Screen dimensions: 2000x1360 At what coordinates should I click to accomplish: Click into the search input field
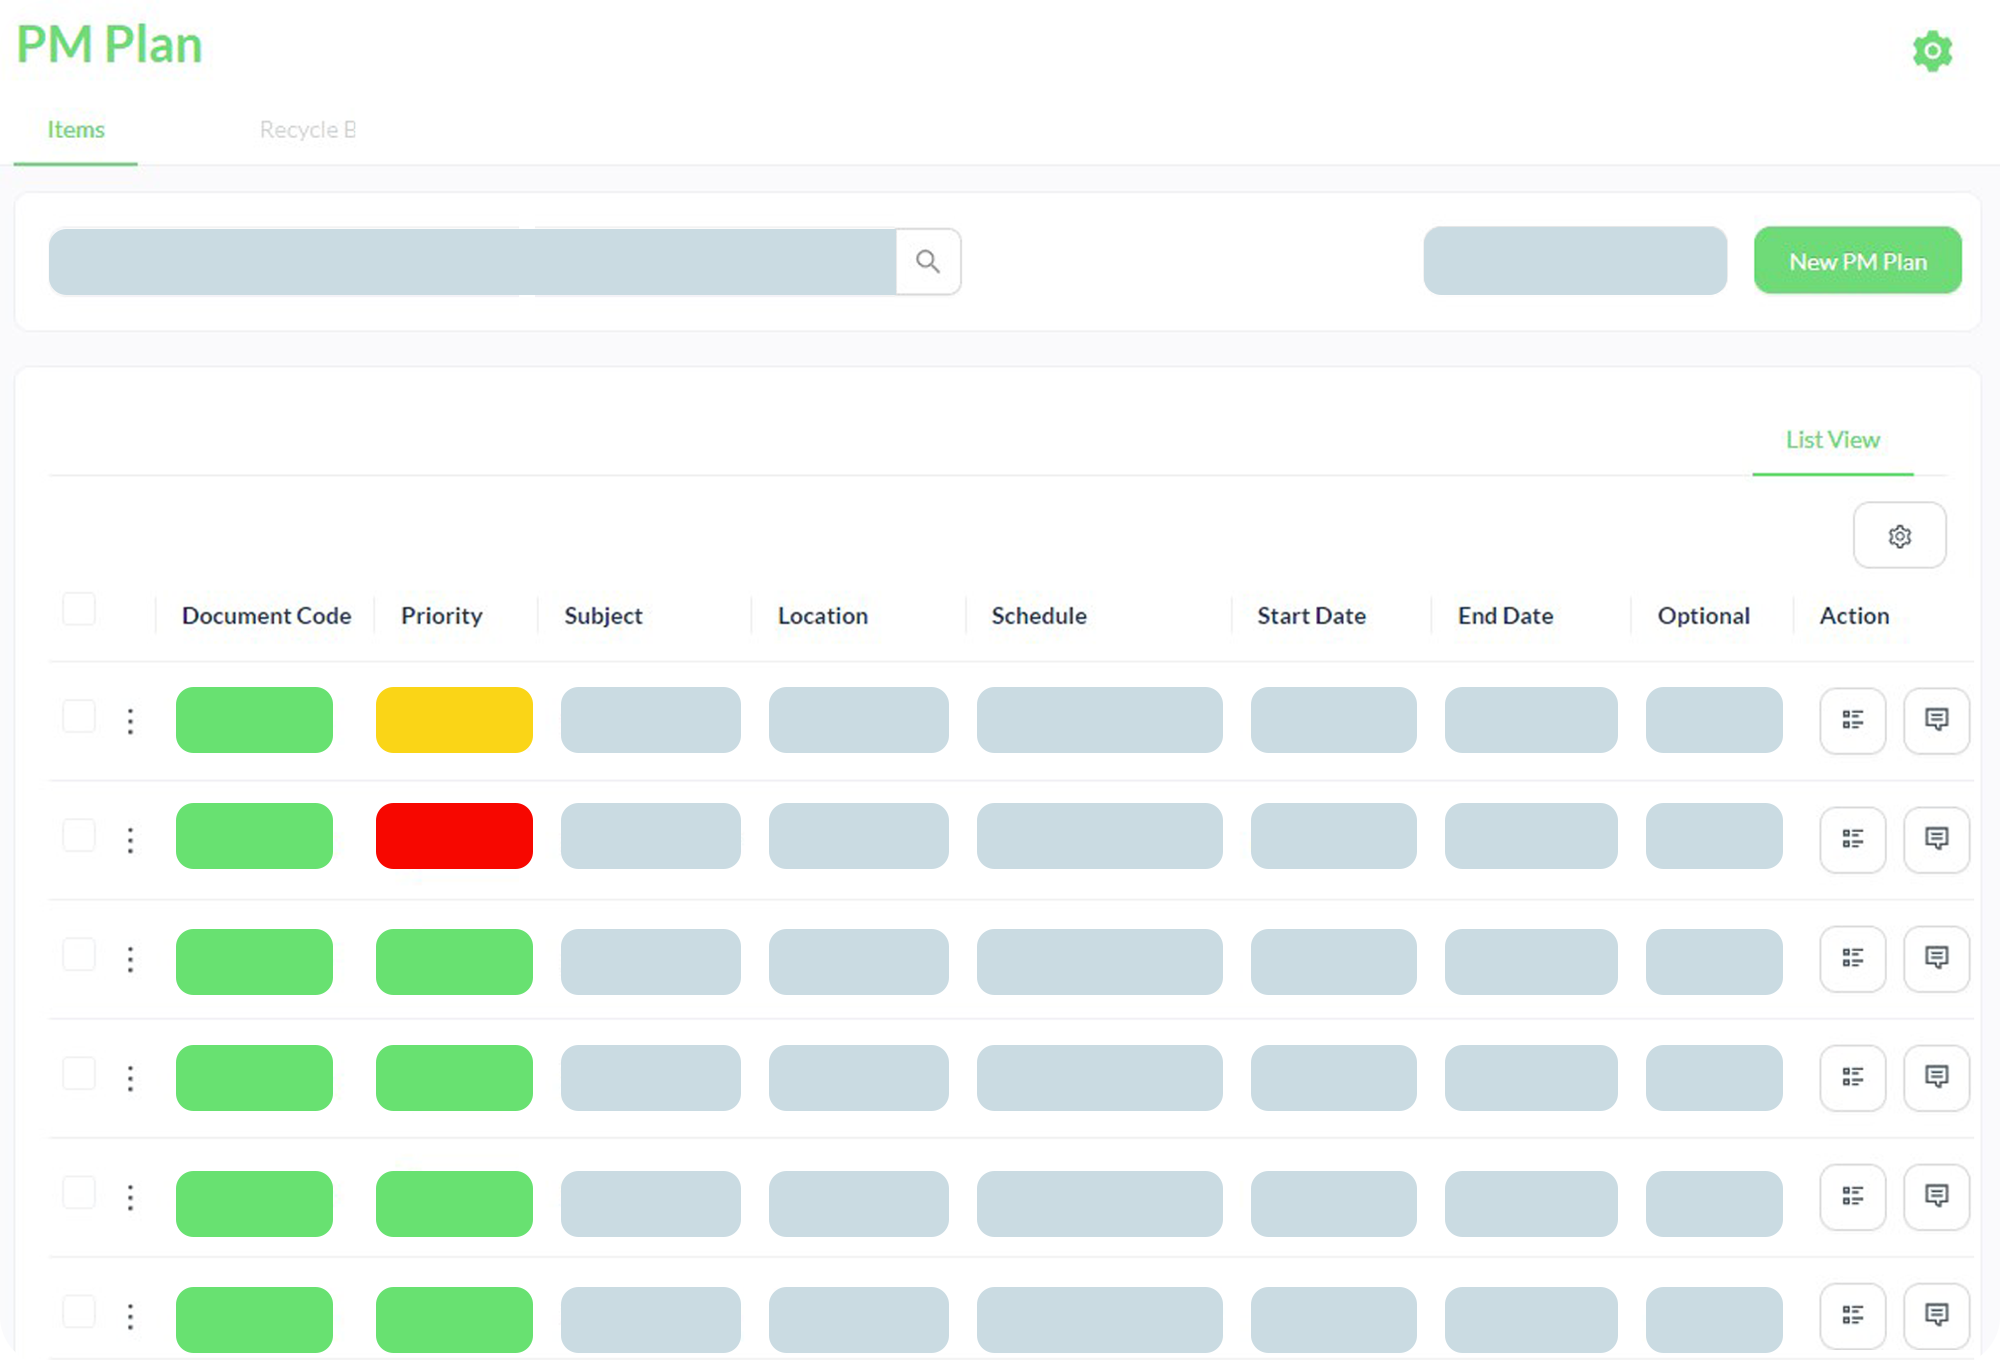click(472, 261)
